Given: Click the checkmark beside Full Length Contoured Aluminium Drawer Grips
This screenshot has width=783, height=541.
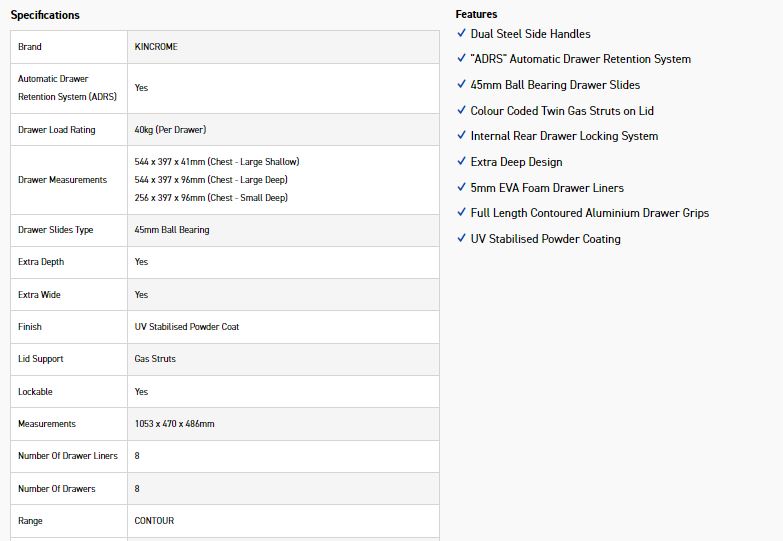Looking at the screenshot, I should (461, 212).
